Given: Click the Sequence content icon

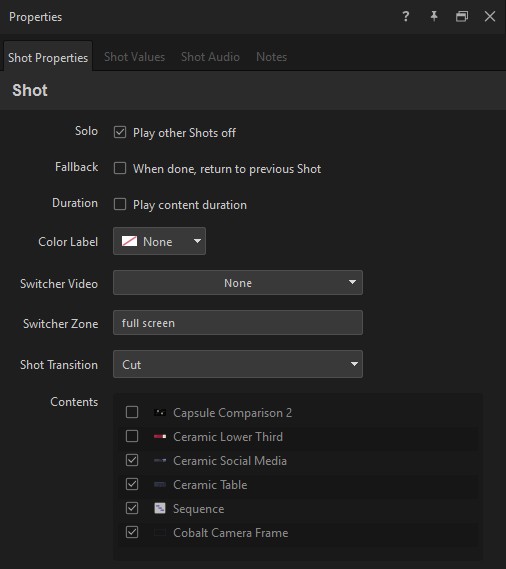Looking at the screenshot, I should tap(160, 508).
